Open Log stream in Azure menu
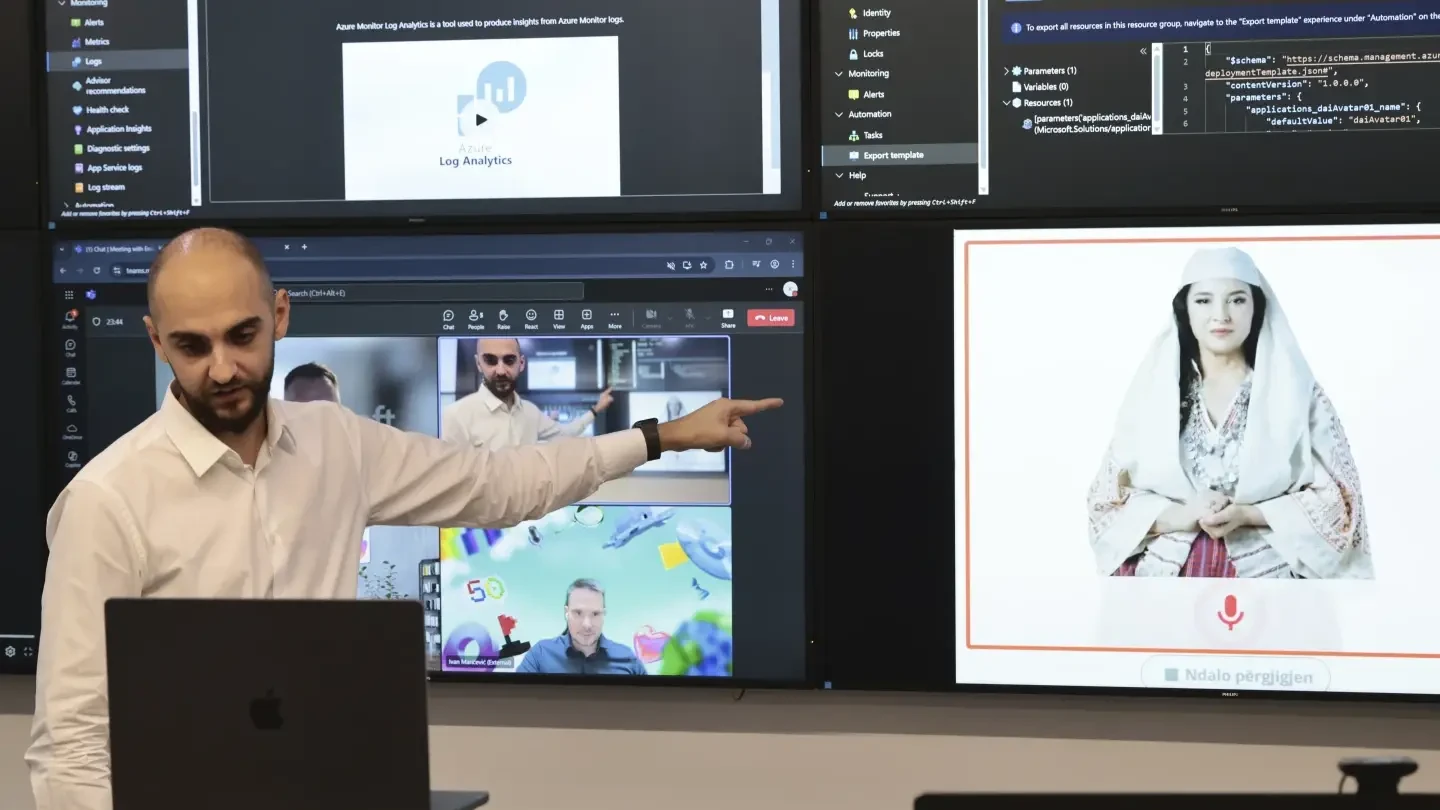 (99, 187)
